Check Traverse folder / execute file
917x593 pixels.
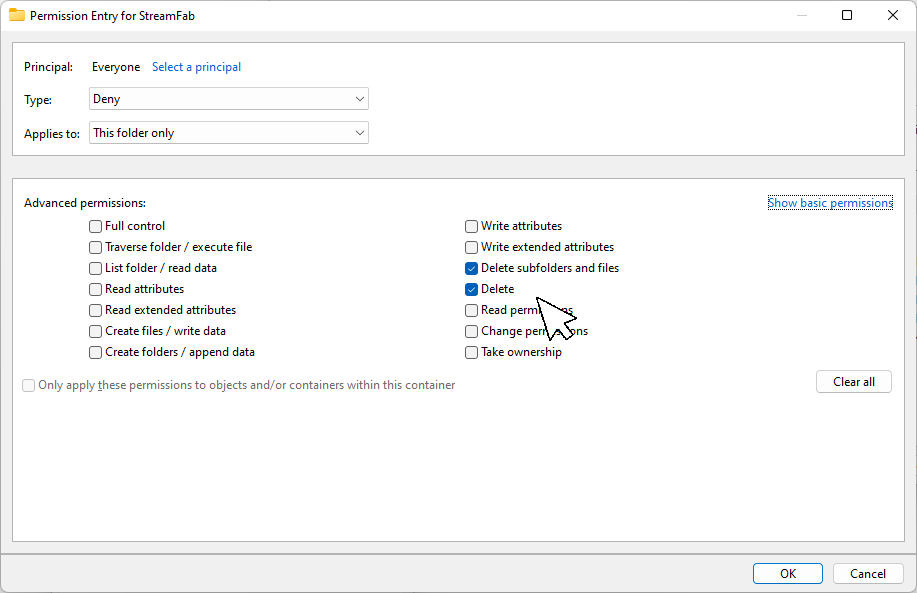[96, 247]
